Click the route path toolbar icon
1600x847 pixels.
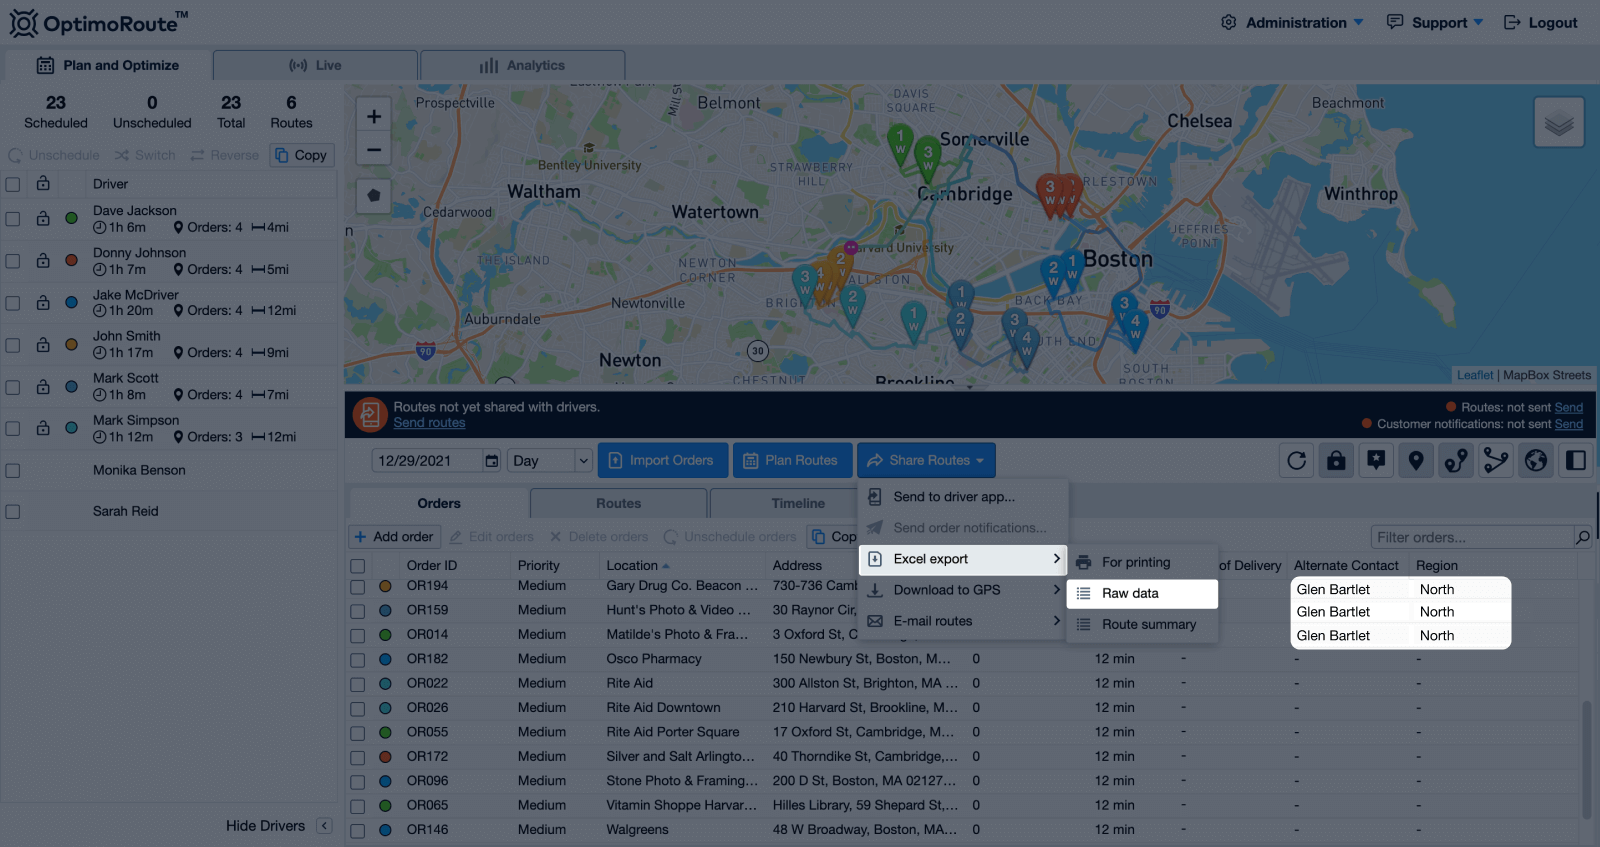click(x=1456, y=460)
